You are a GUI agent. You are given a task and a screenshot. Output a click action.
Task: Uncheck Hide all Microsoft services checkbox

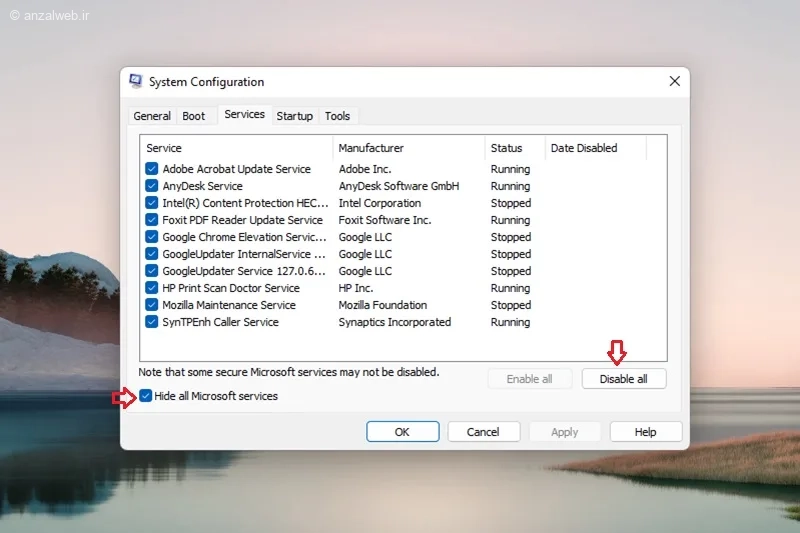tap(146, 396)
